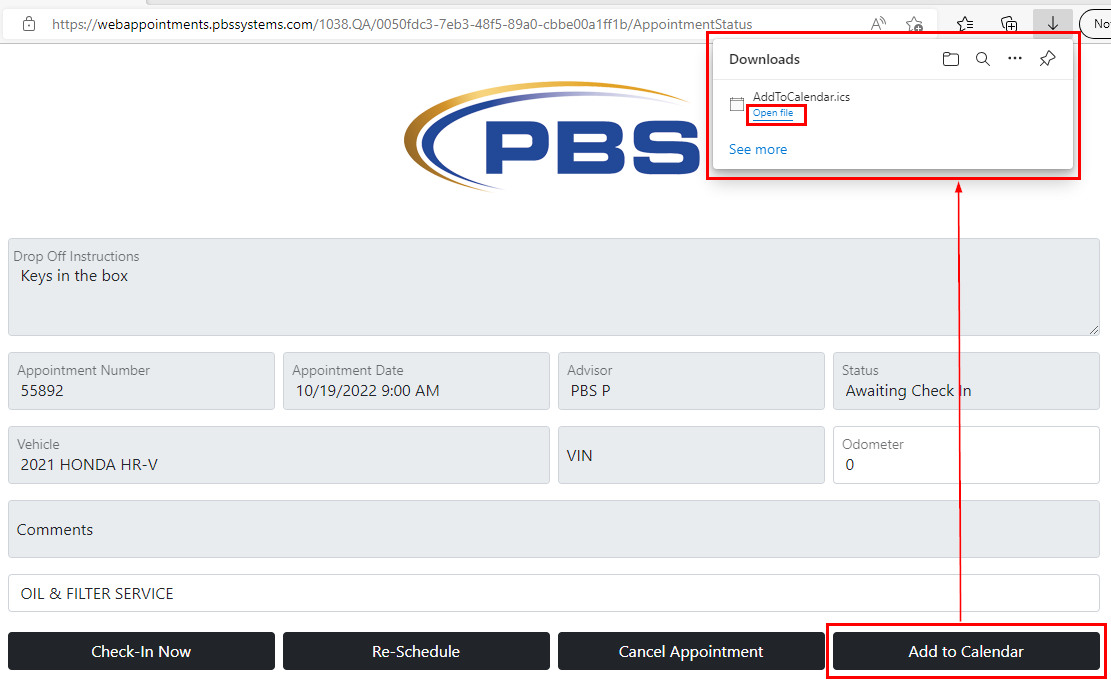Image resolution: width=1111 pixels, height=684 pixels.
Task: Click Add to Calendar button
Action: click(966, 651)
